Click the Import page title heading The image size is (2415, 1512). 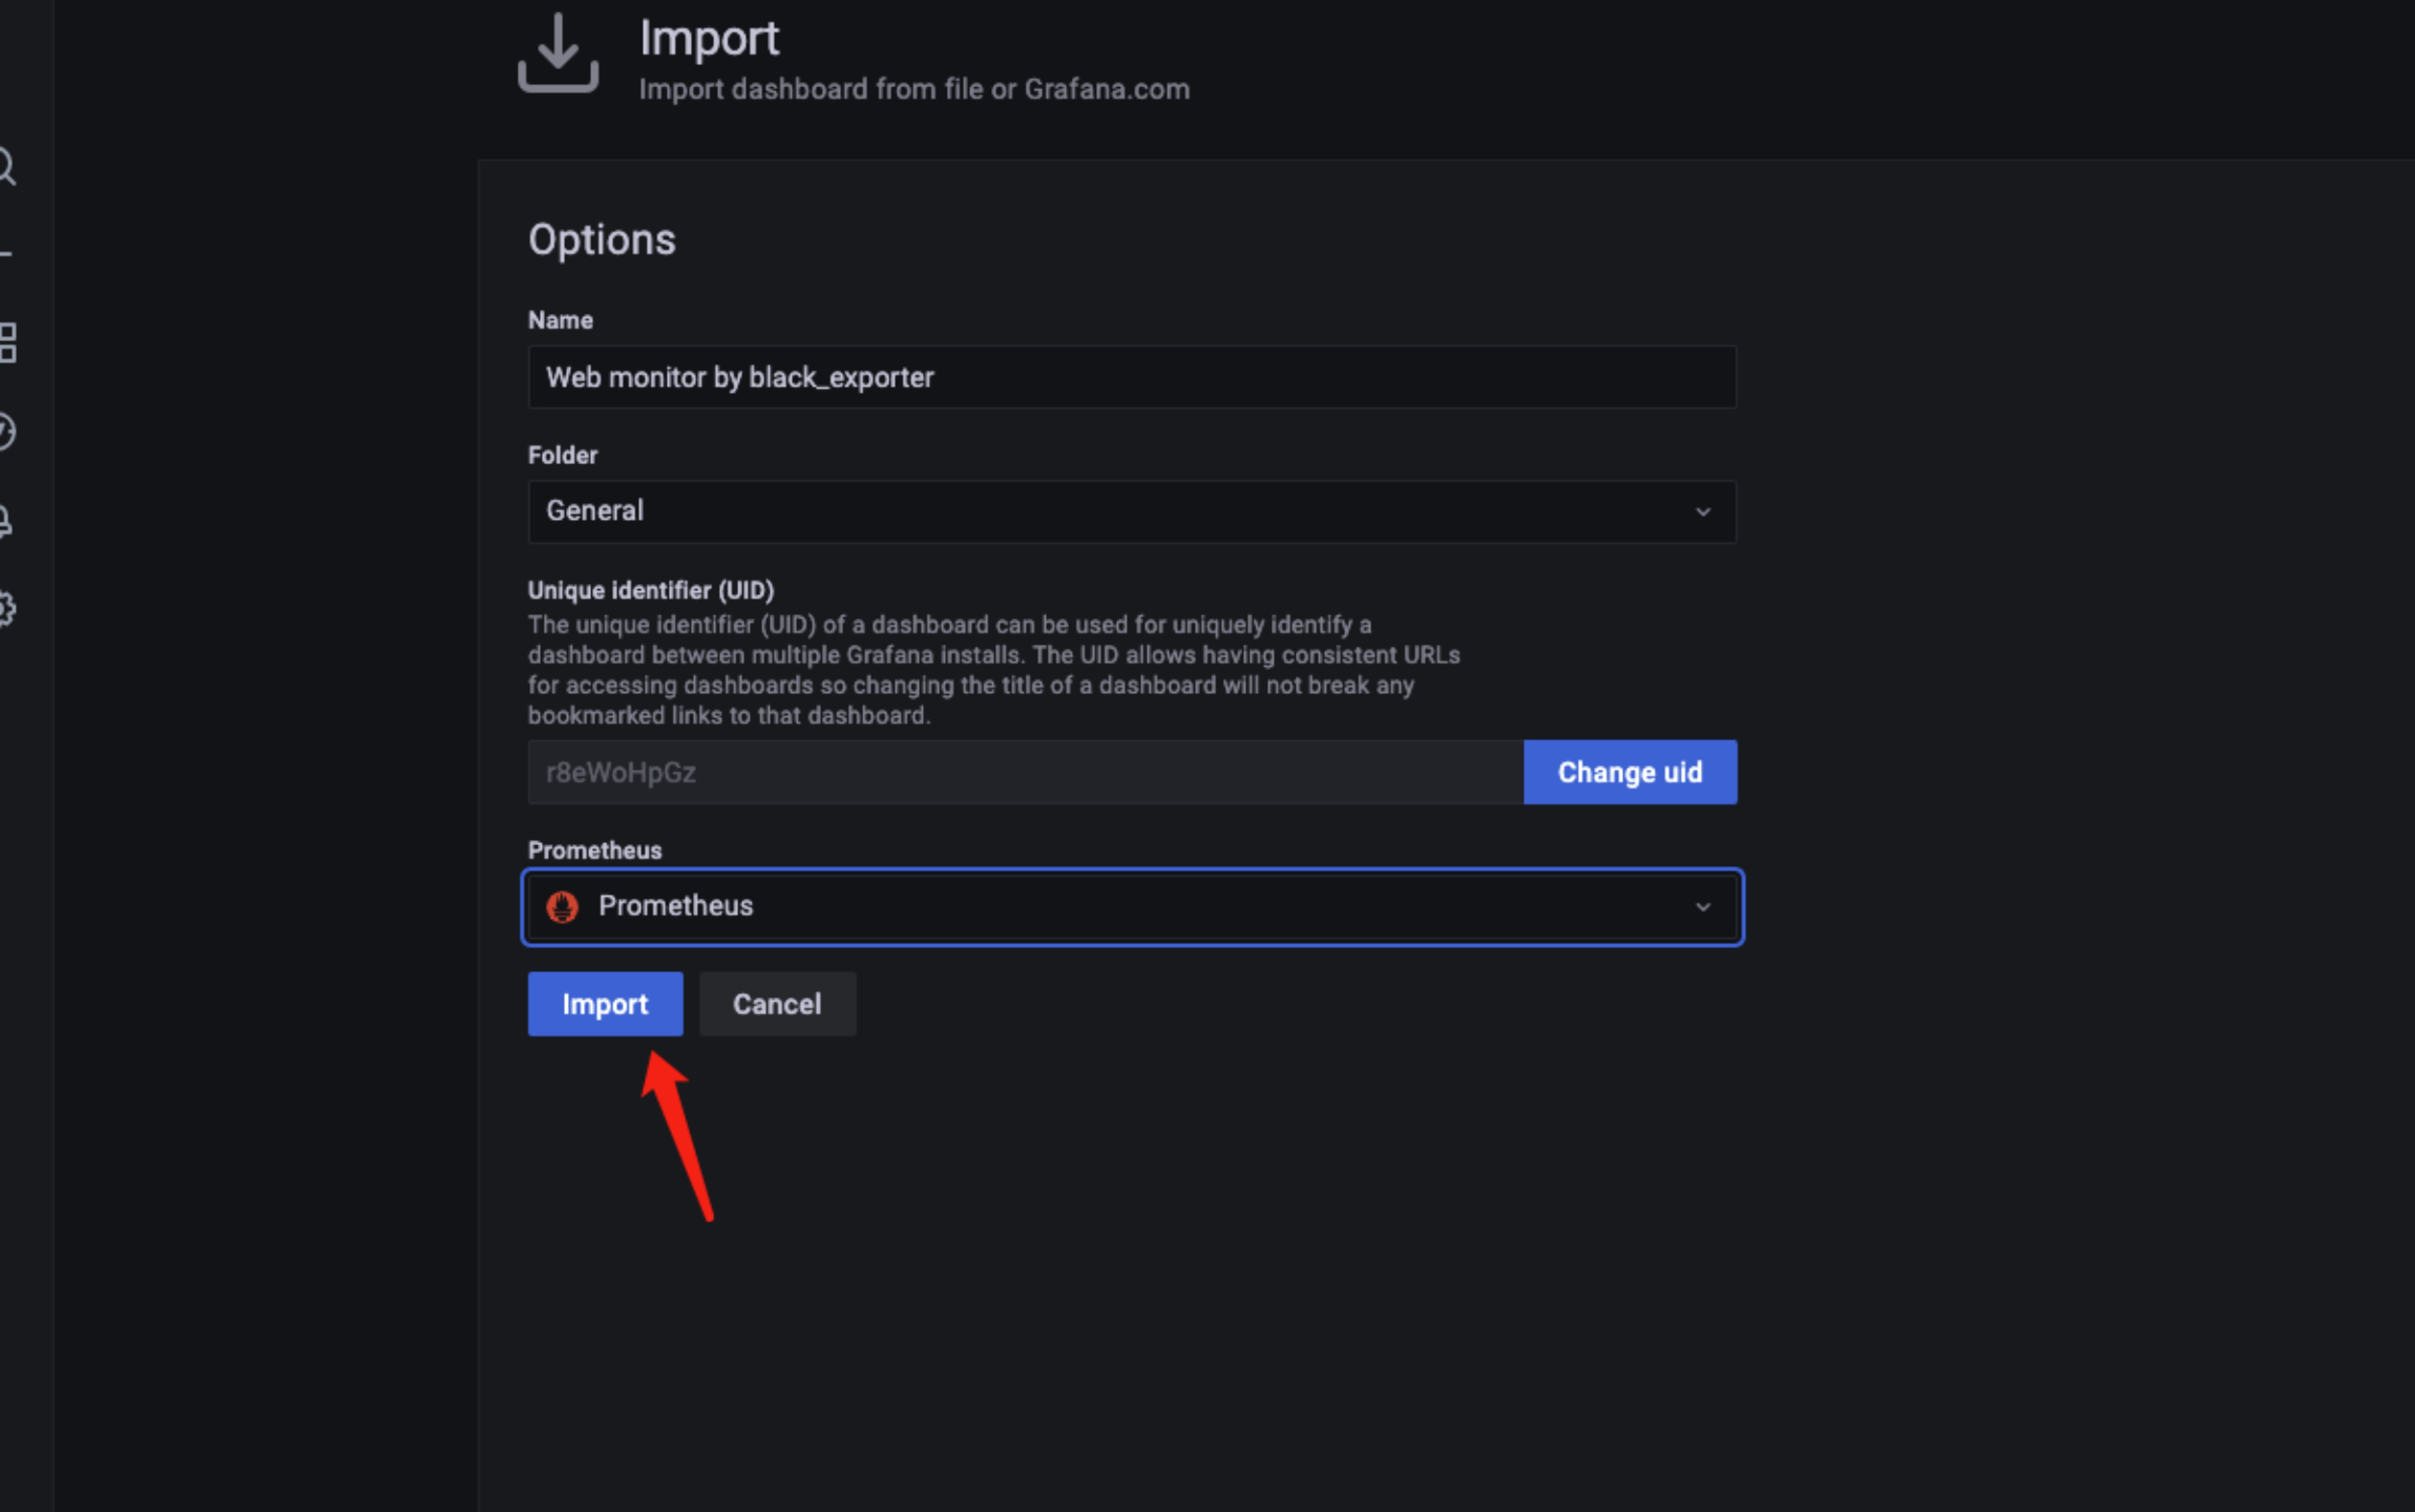pyautogui.click(x=708, y=39)
